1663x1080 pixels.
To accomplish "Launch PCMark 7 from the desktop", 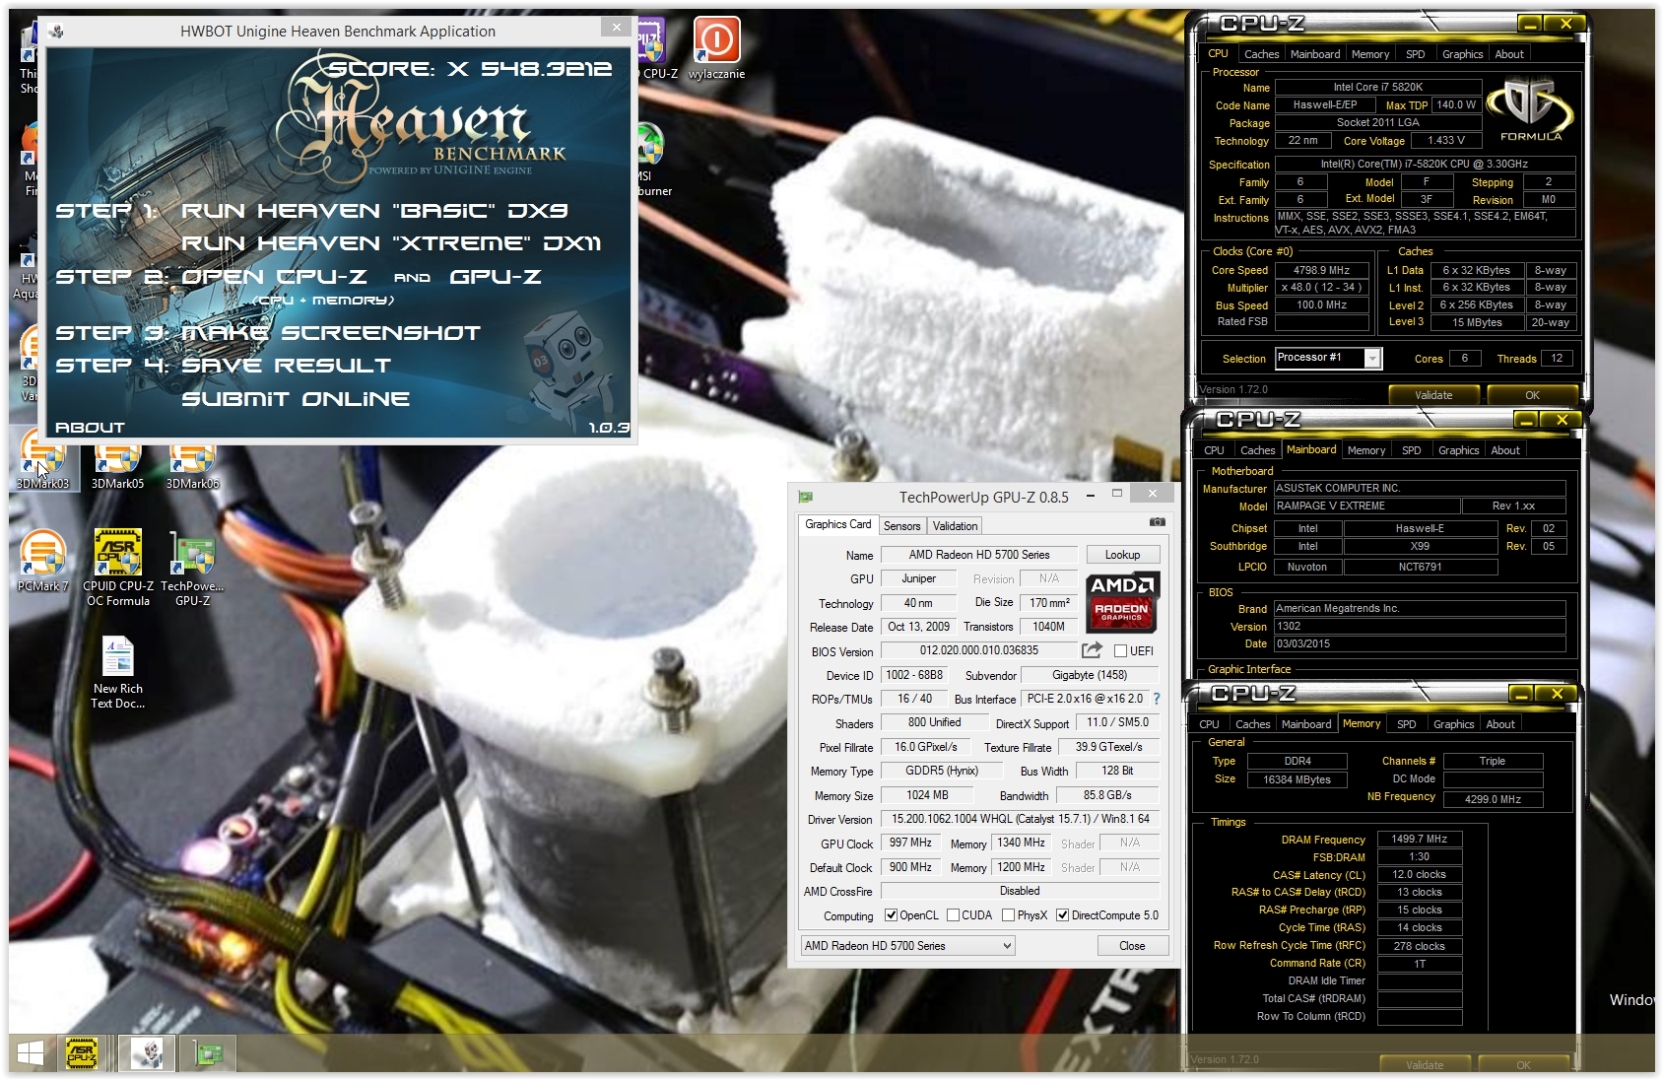I will click(x=43, y=560).
